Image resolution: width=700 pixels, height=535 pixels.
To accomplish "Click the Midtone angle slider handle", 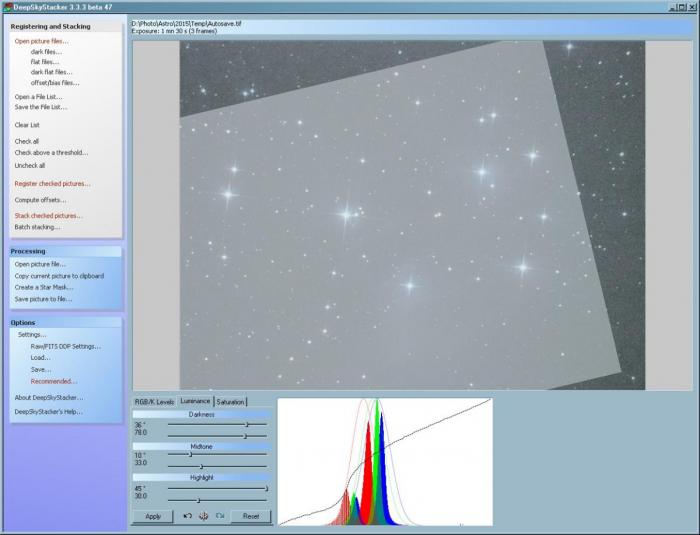I will tap(191, 454).
